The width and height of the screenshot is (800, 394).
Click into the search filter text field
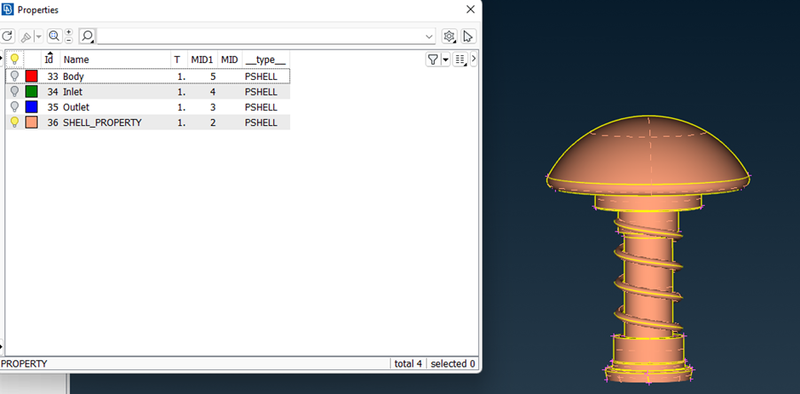pyautogui.click(x=260, y=37)
